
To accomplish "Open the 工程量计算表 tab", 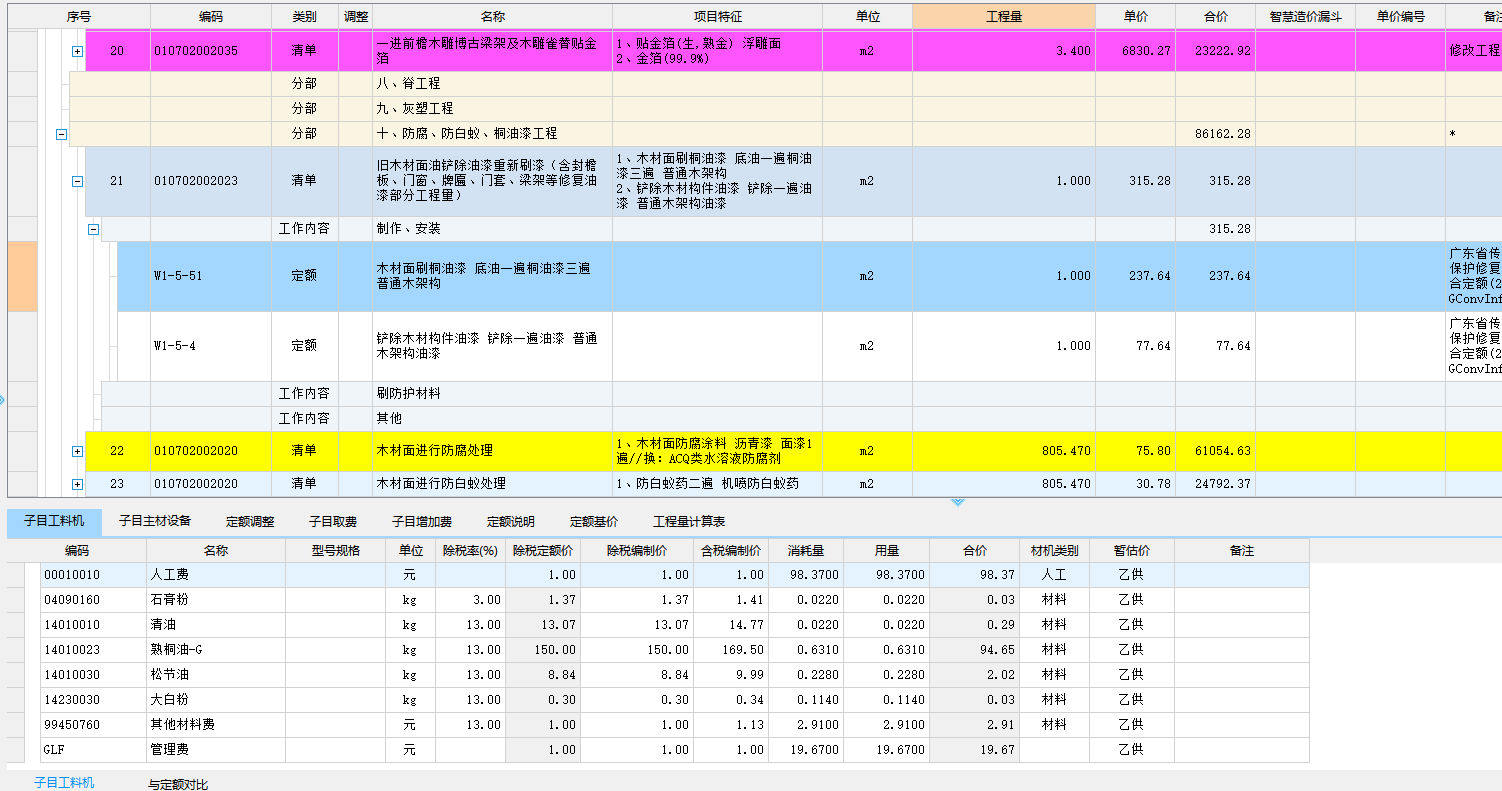I will pos(689,521).
